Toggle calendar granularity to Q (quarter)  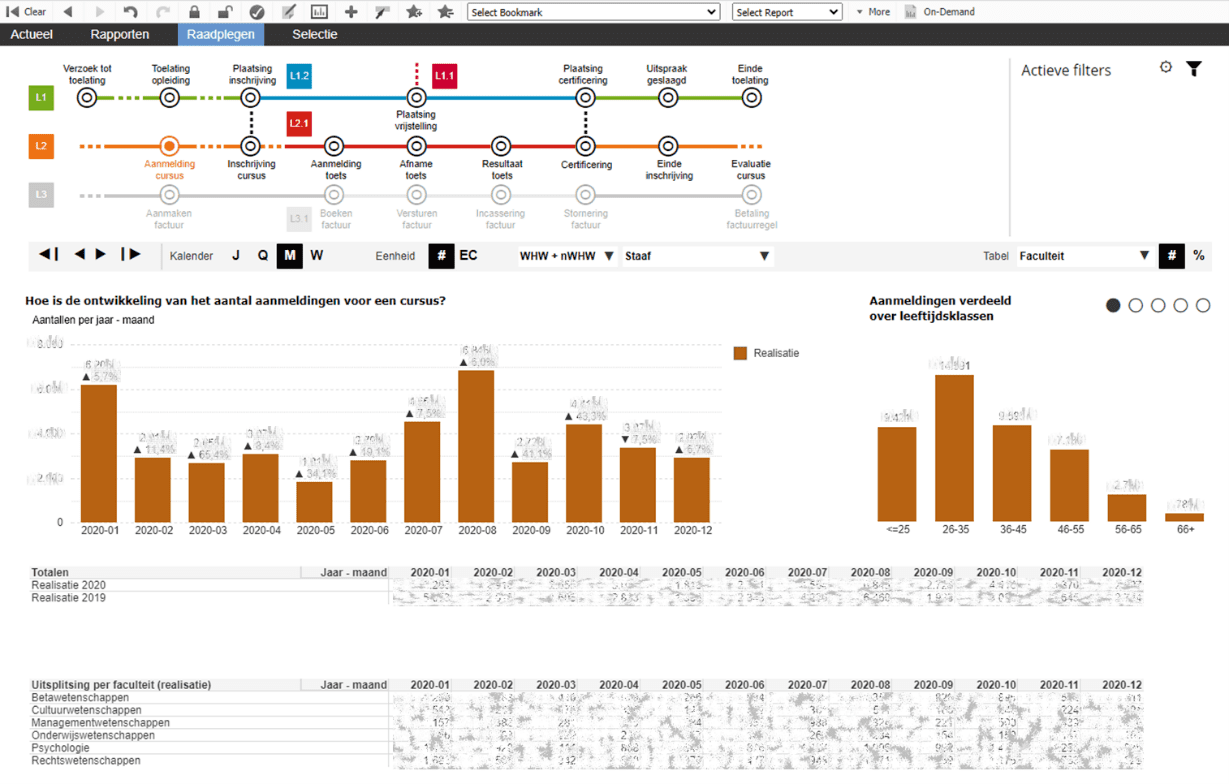263,256
